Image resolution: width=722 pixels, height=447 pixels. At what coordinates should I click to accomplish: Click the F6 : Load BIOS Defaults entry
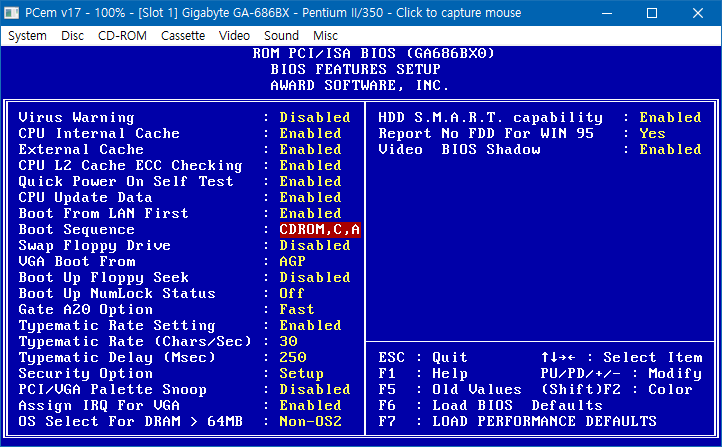490,406
